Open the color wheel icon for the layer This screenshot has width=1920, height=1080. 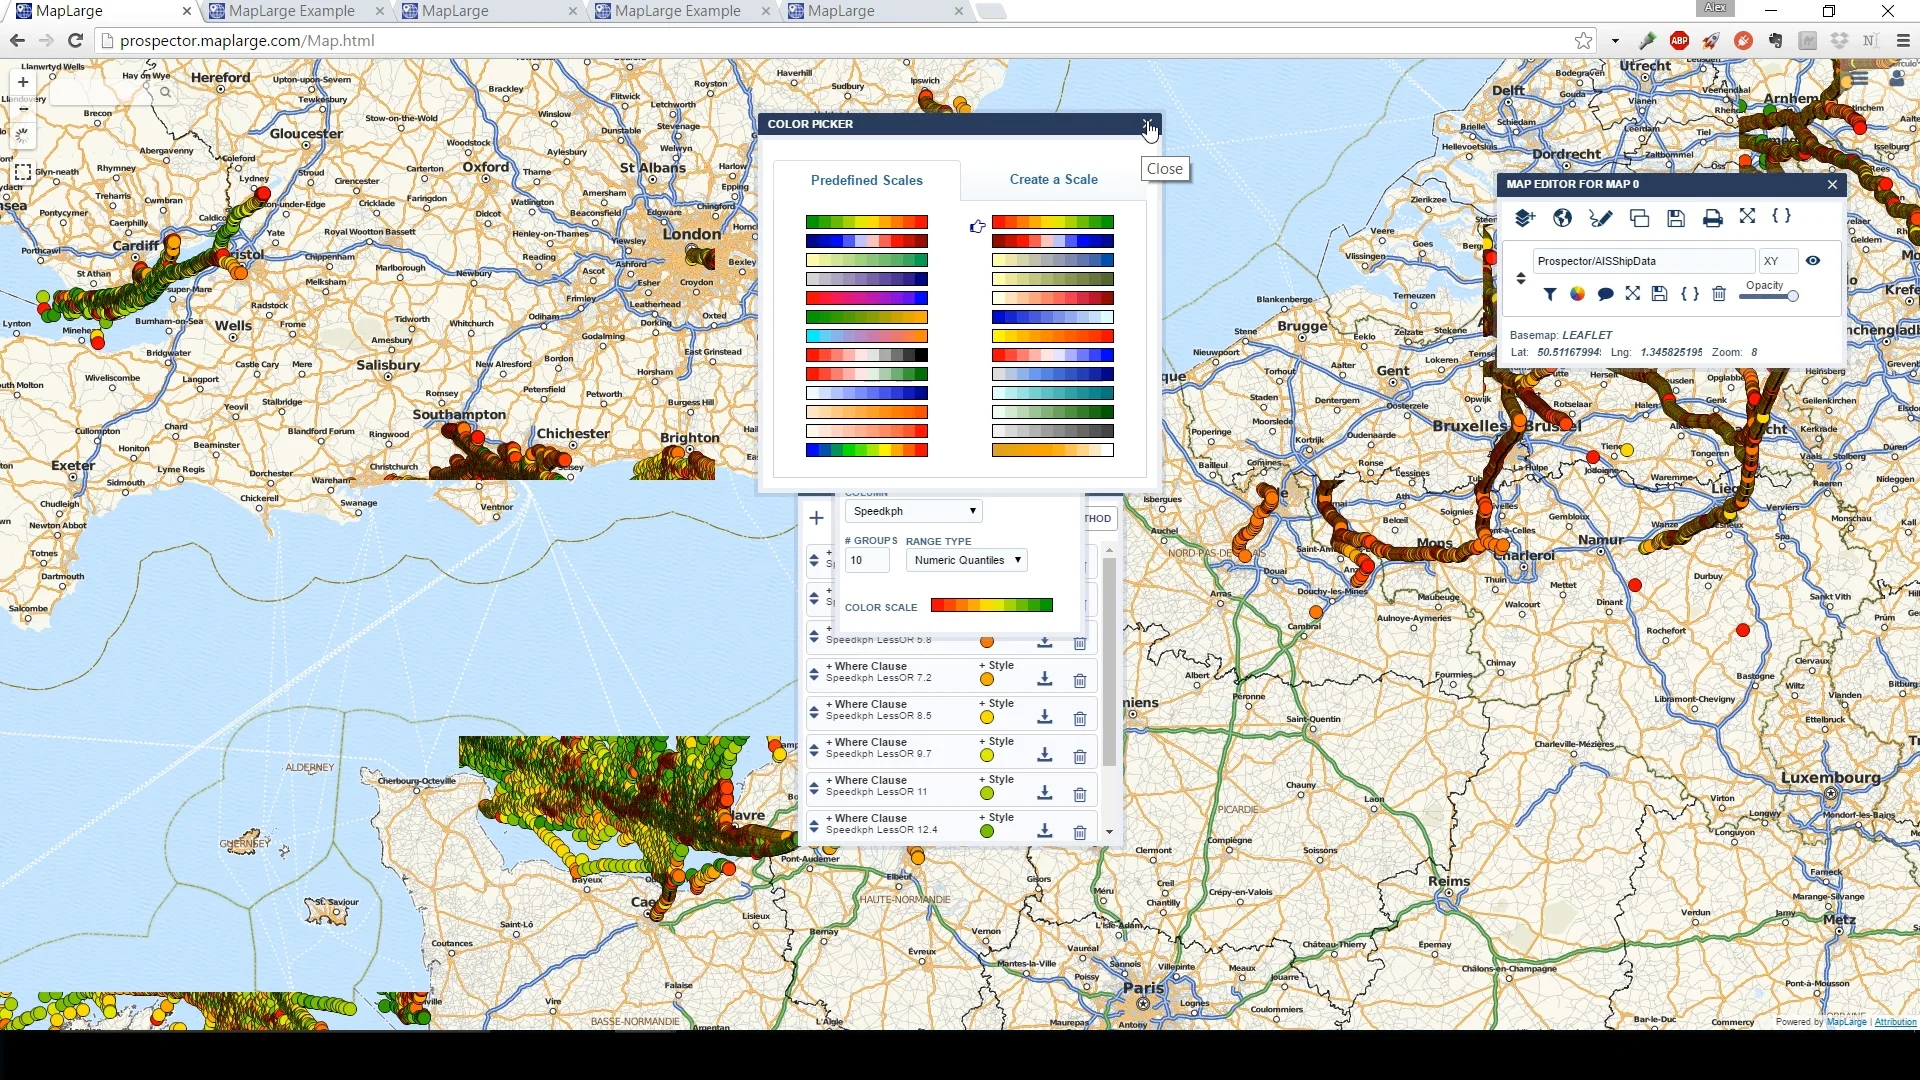click(x=1578, y=293)
